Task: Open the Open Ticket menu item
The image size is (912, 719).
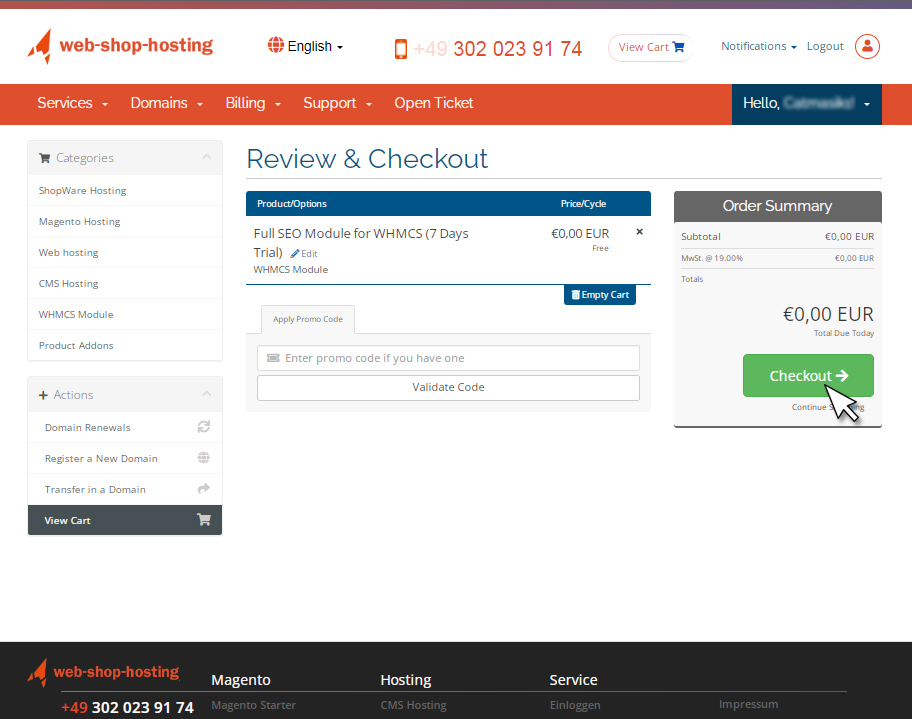Action: point(433,103)
